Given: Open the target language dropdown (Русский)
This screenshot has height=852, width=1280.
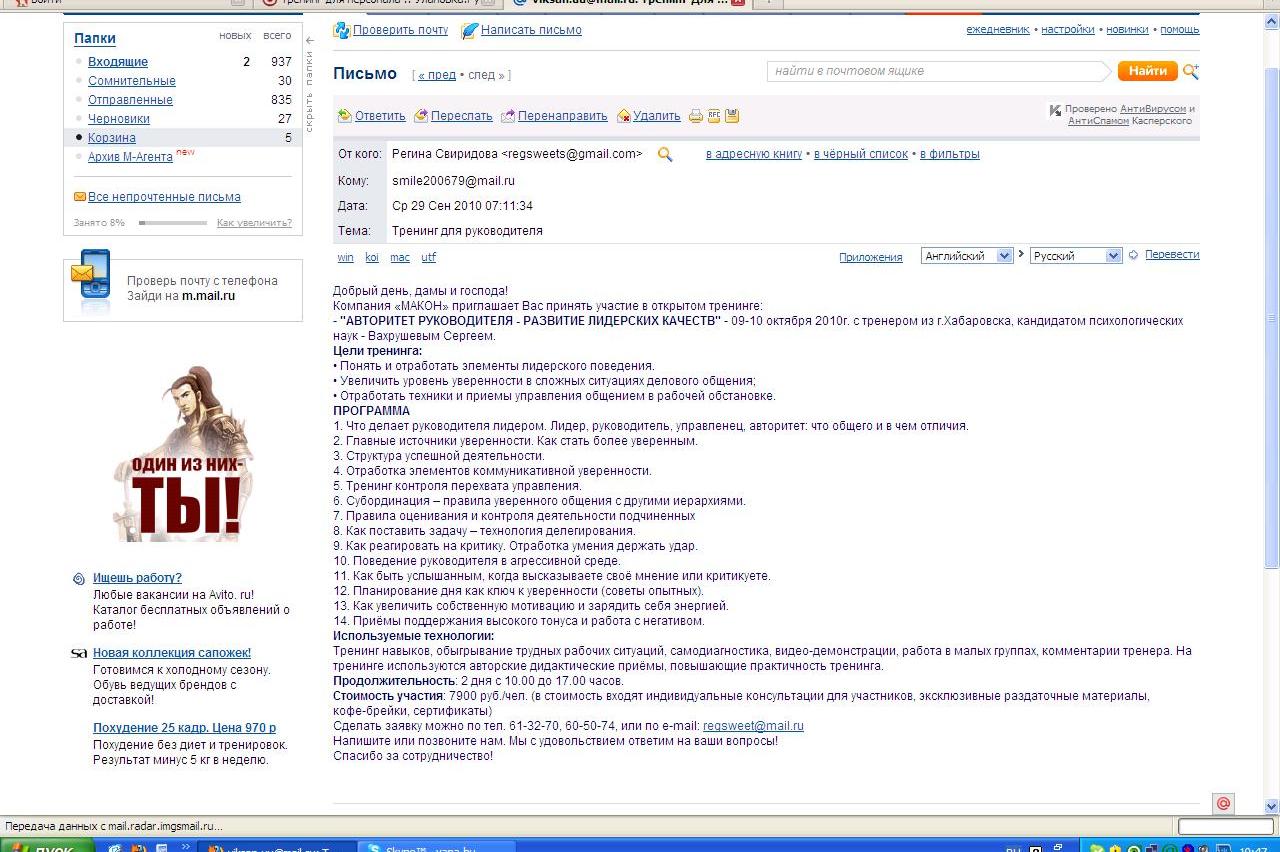Looking at the screenshot, I should (1076, 256).
